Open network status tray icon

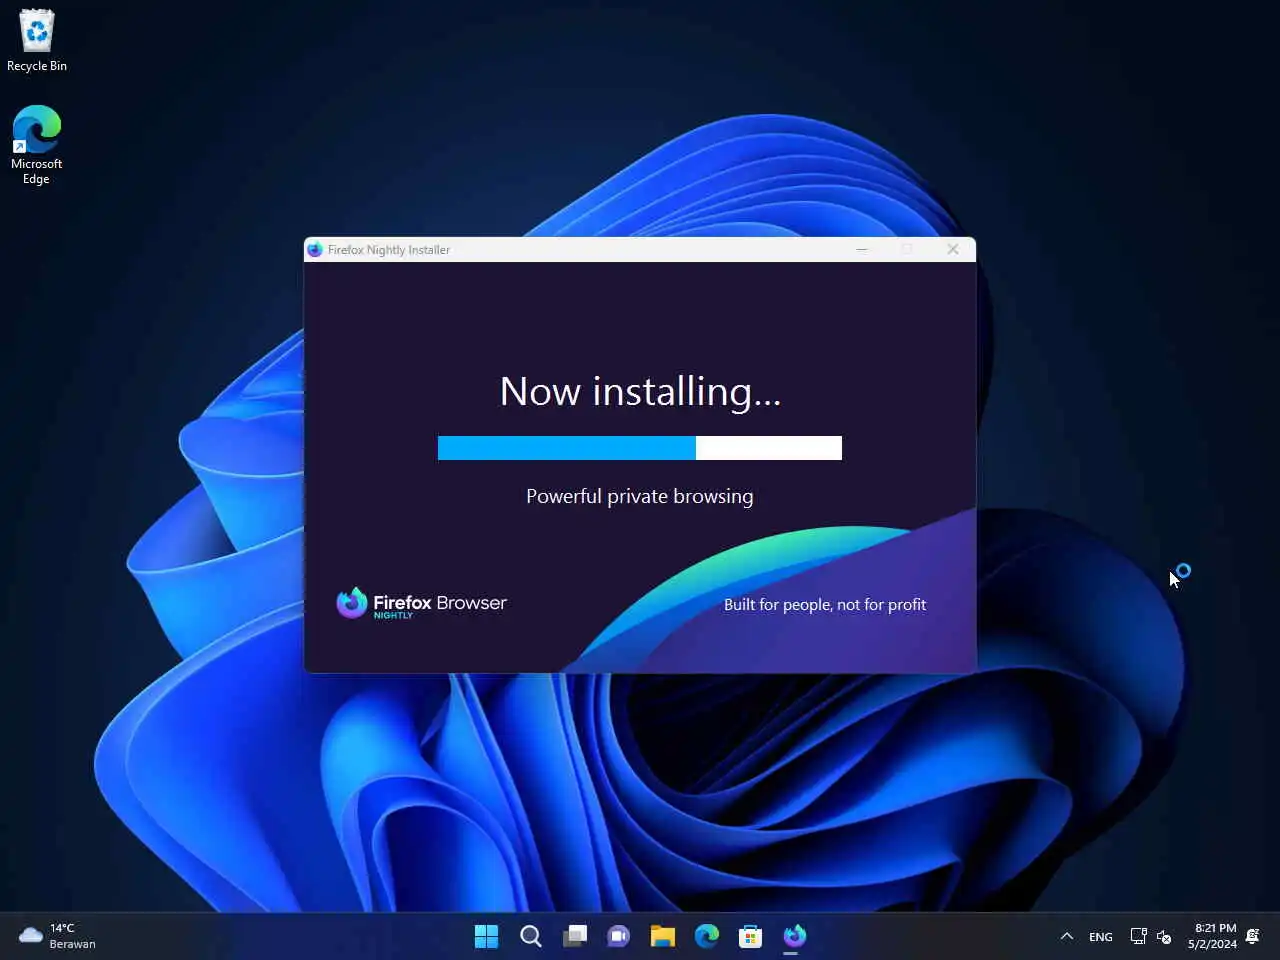coord(1138,936)
